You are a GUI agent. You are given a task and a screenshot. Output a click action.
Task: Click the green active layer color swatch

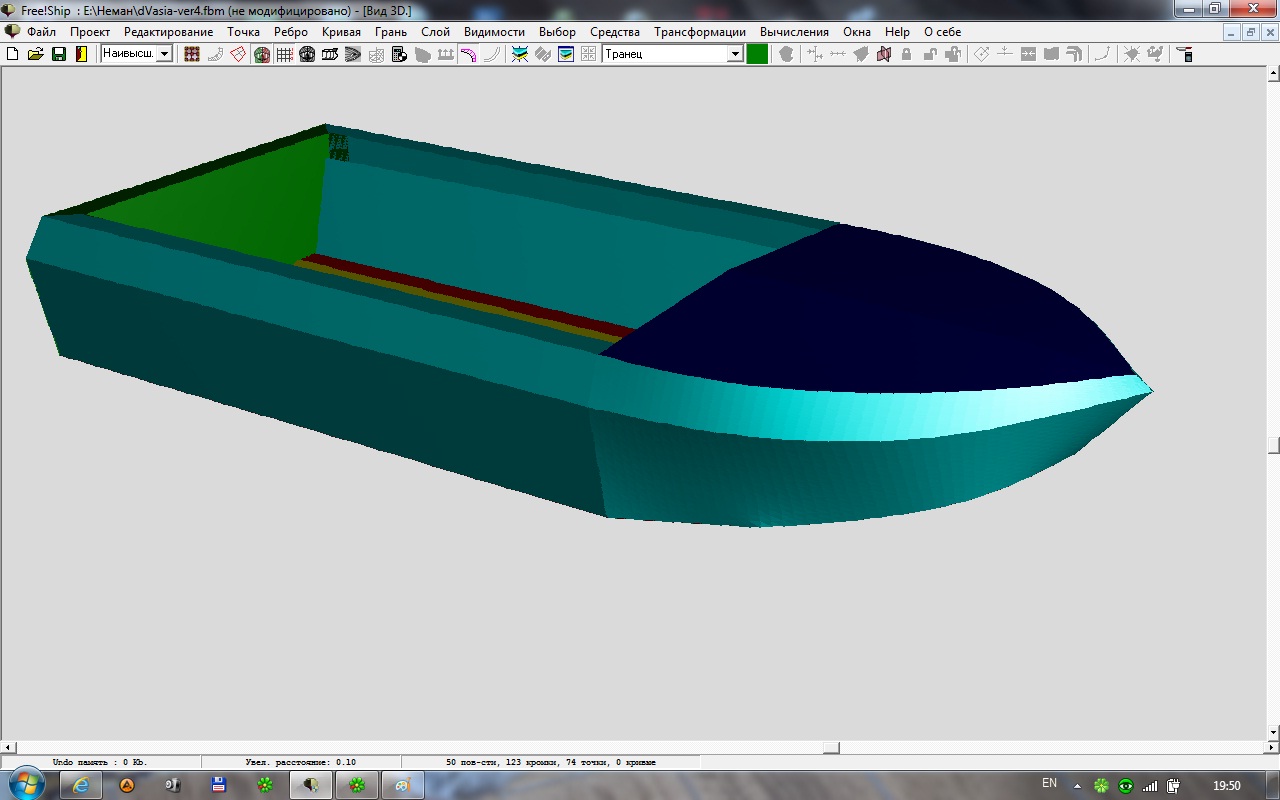757,54
